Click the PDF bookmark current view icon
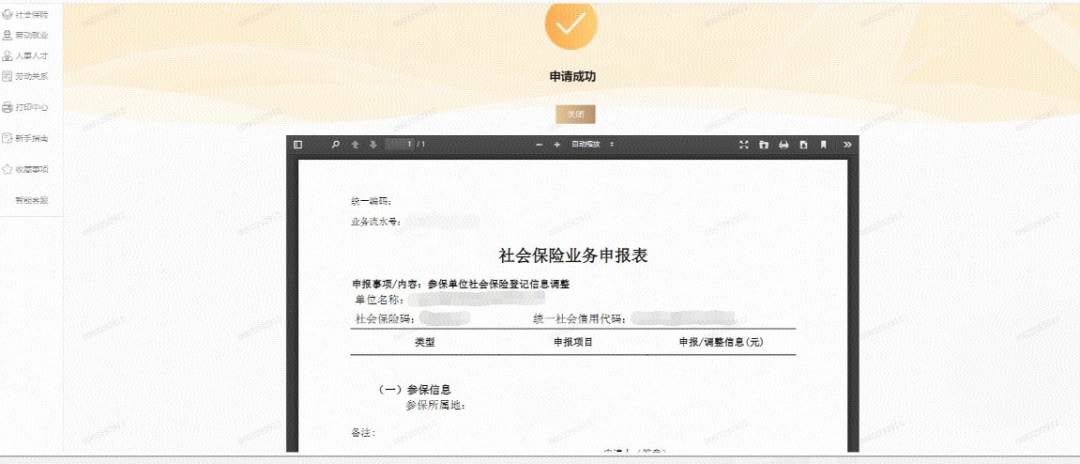This screenshot has width=1080, height=464. pyautogui.click(x=823, y=145)
